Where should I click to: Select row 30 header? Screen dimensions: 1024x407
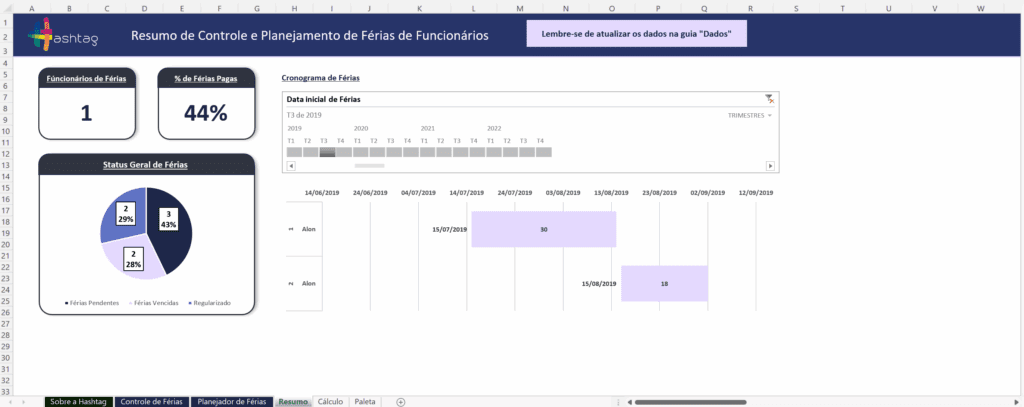[6, 358]
